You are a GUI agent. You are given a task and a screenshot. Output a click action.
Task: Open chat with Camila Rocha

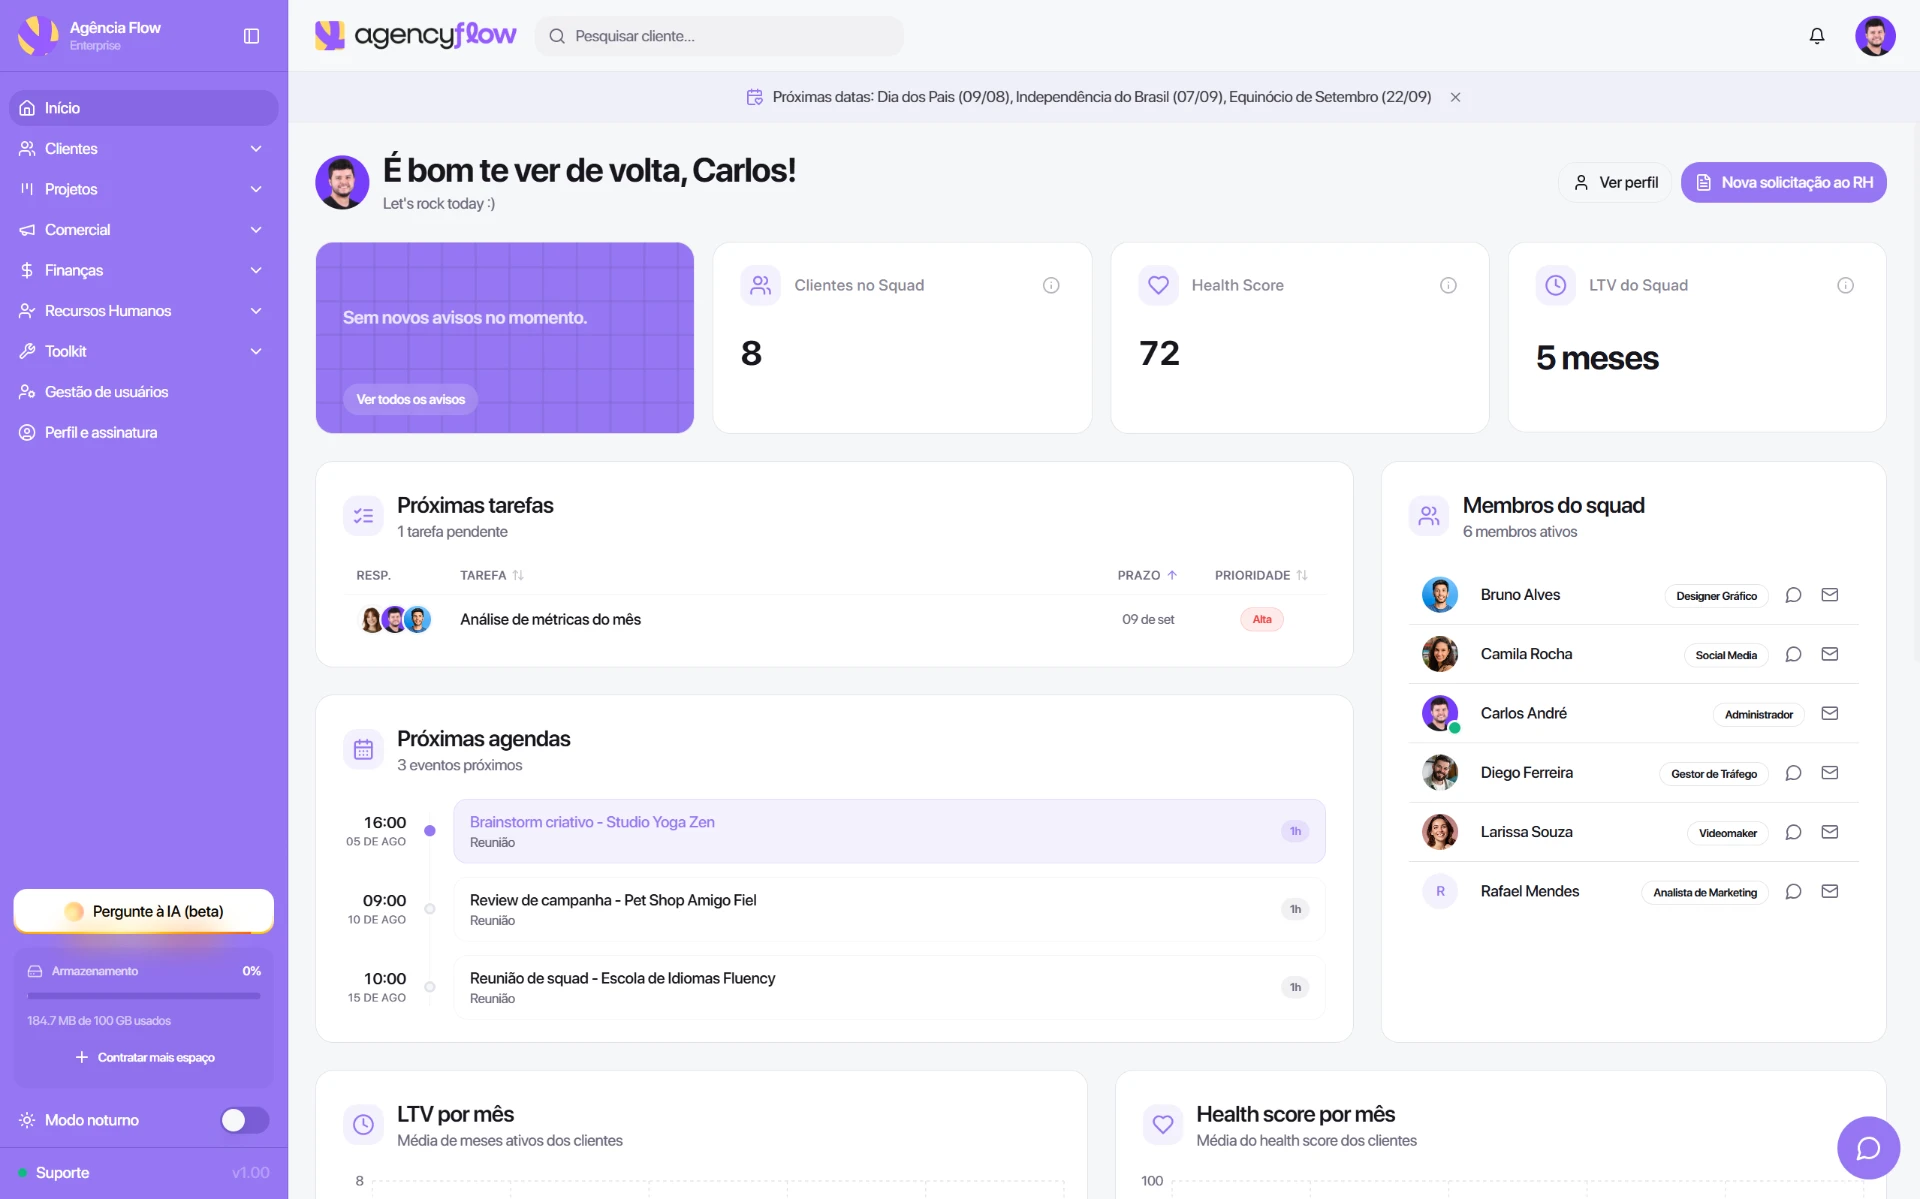[1793, 654]
